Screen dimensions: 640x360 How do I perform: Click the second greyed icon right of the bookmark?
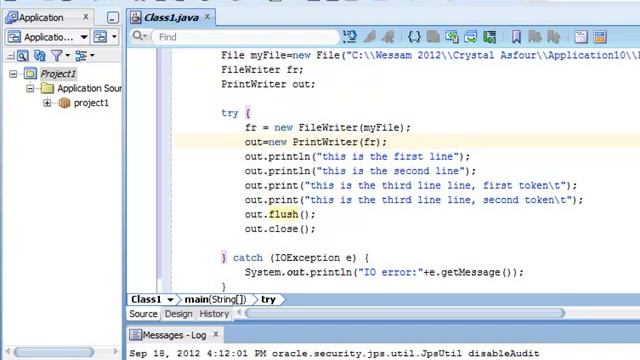pyautogui.click(x=553, y=37)
